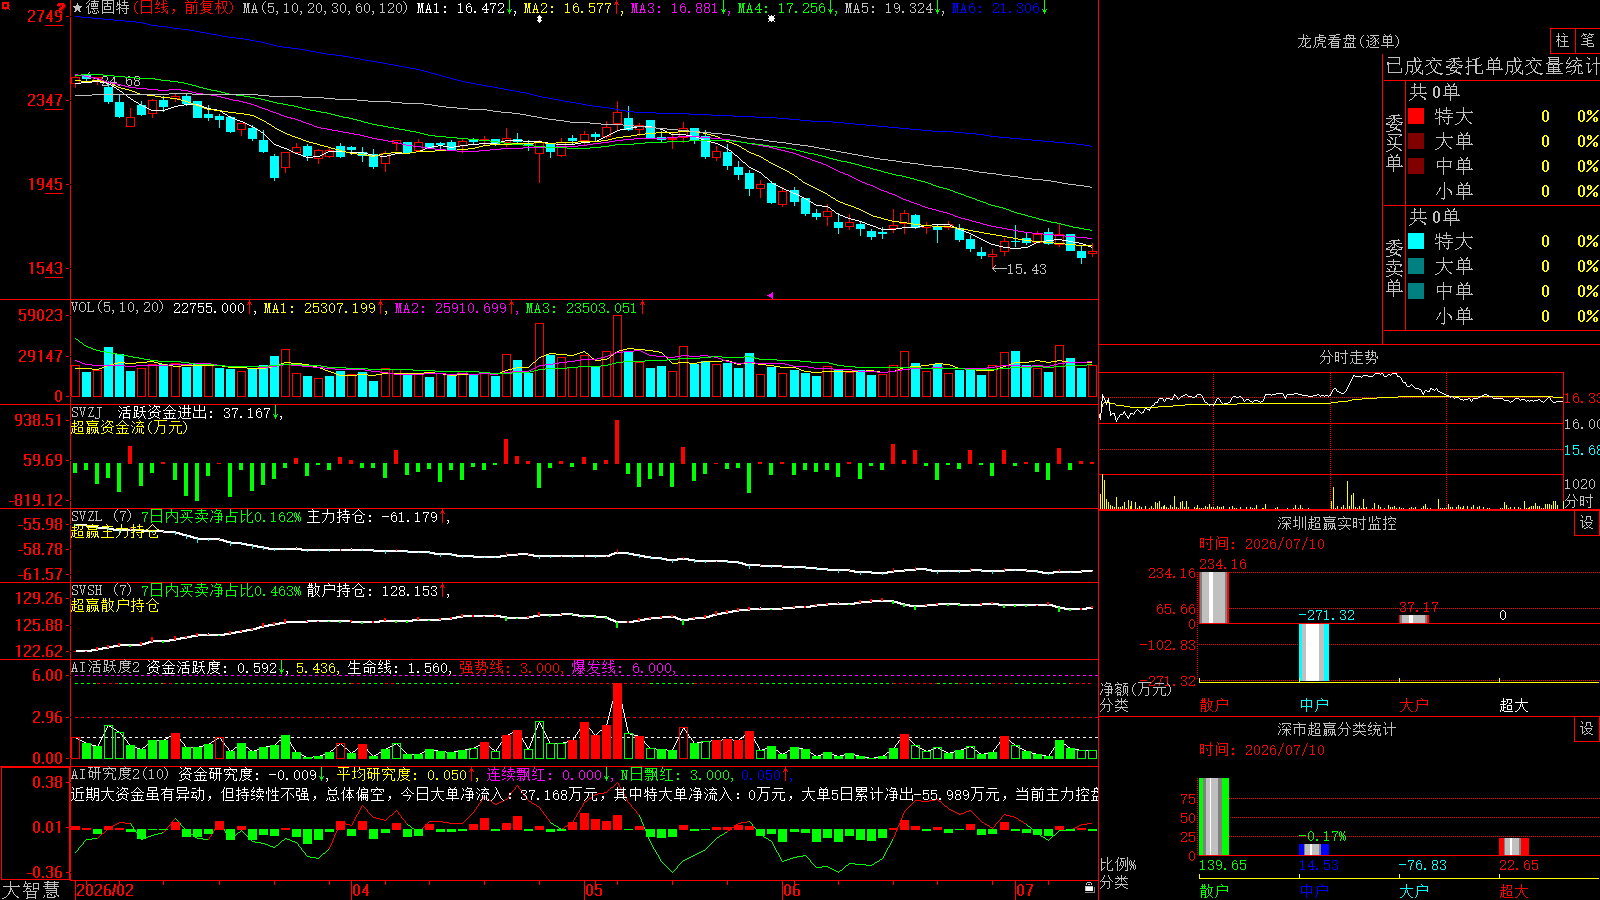The image size is (1600, 900).
Task: Click the 委卖单 section label
Action: pos(1394,267)
